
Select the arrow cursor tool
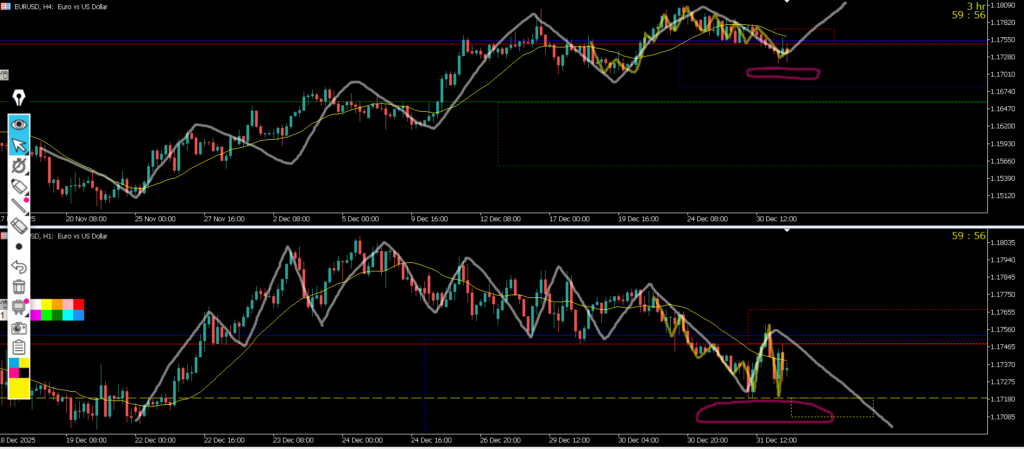[19, 146]
